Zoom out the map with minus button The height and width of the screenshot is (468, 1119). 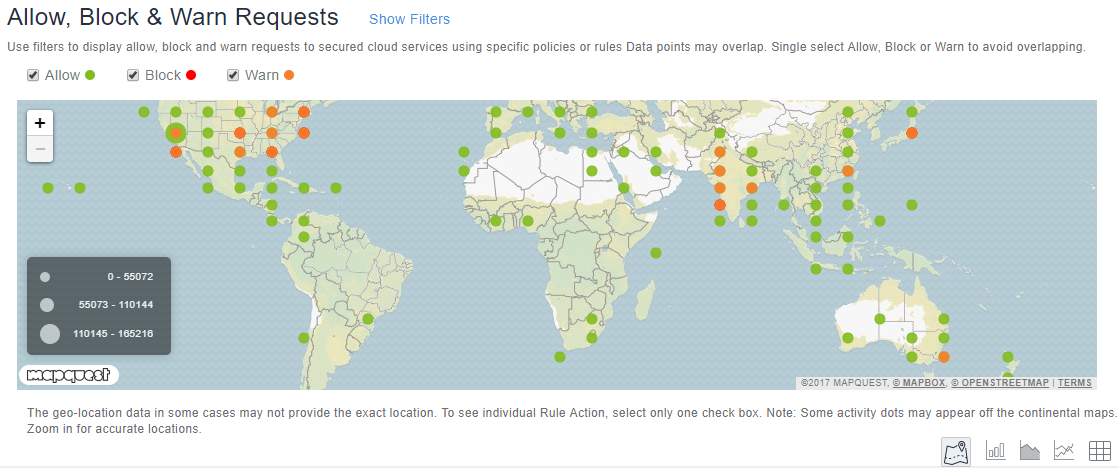(40, 148)
